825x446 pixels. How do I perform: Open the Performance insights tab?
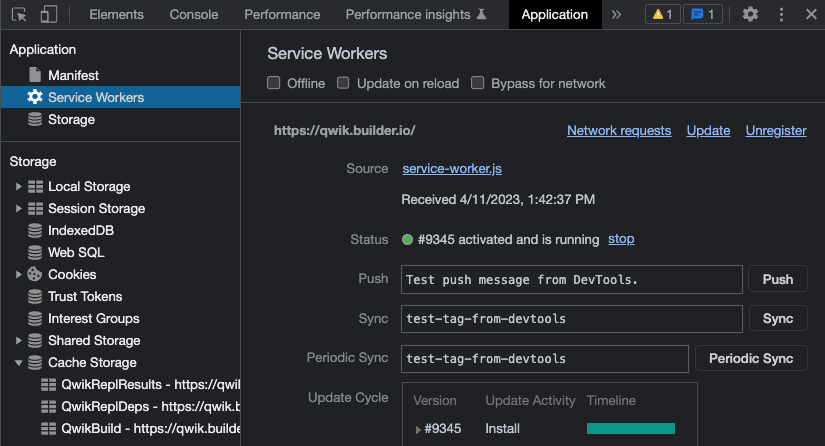pyautogui.click(x=416, y=15)
